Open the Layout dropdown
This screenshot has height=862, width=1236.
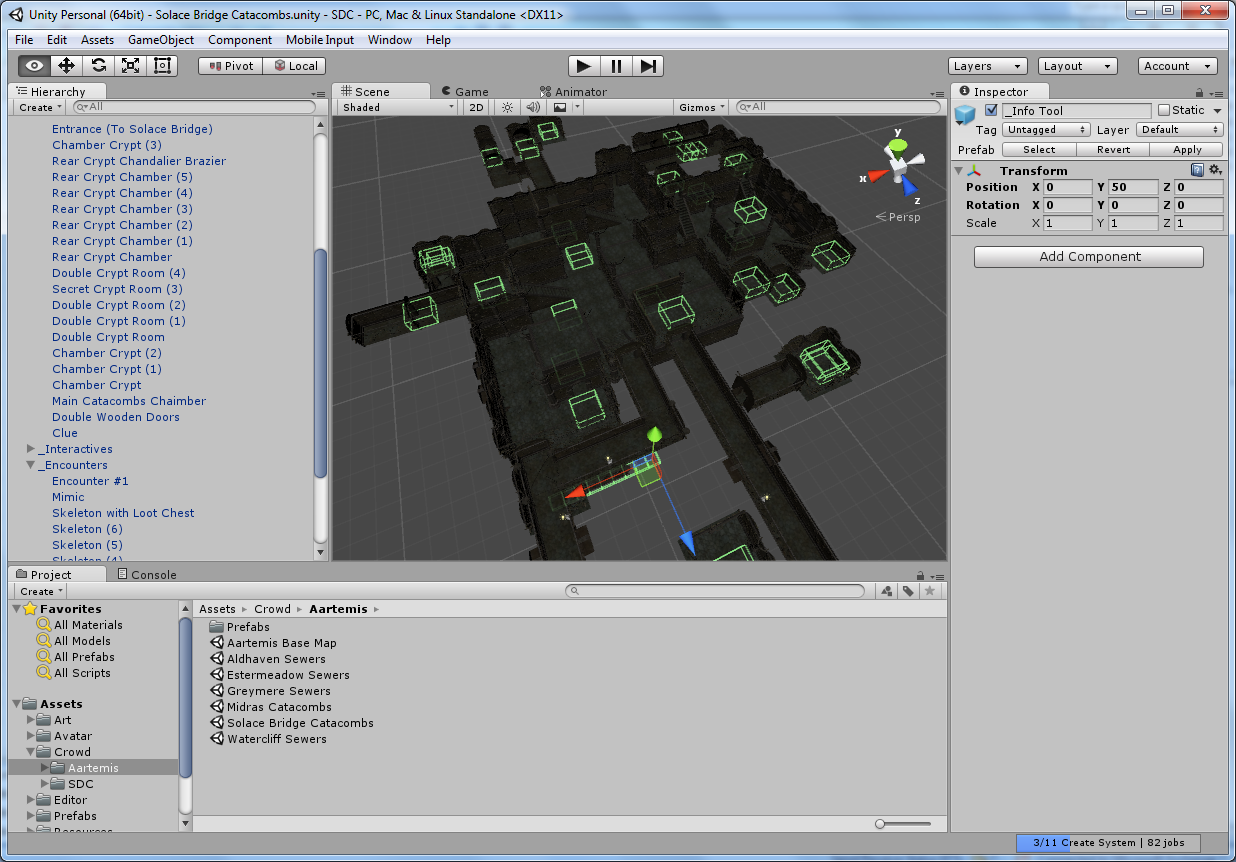pos(1077,66)
